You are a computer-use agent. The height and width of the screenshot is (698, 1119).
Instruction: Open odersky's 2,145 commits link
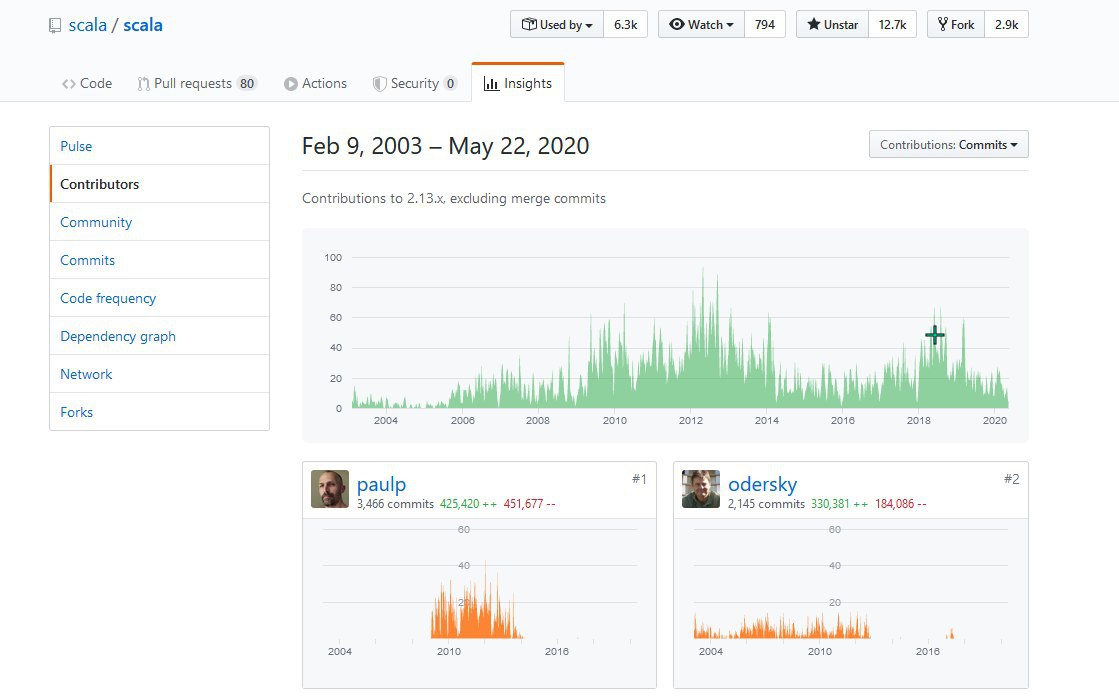pos(766,504)
